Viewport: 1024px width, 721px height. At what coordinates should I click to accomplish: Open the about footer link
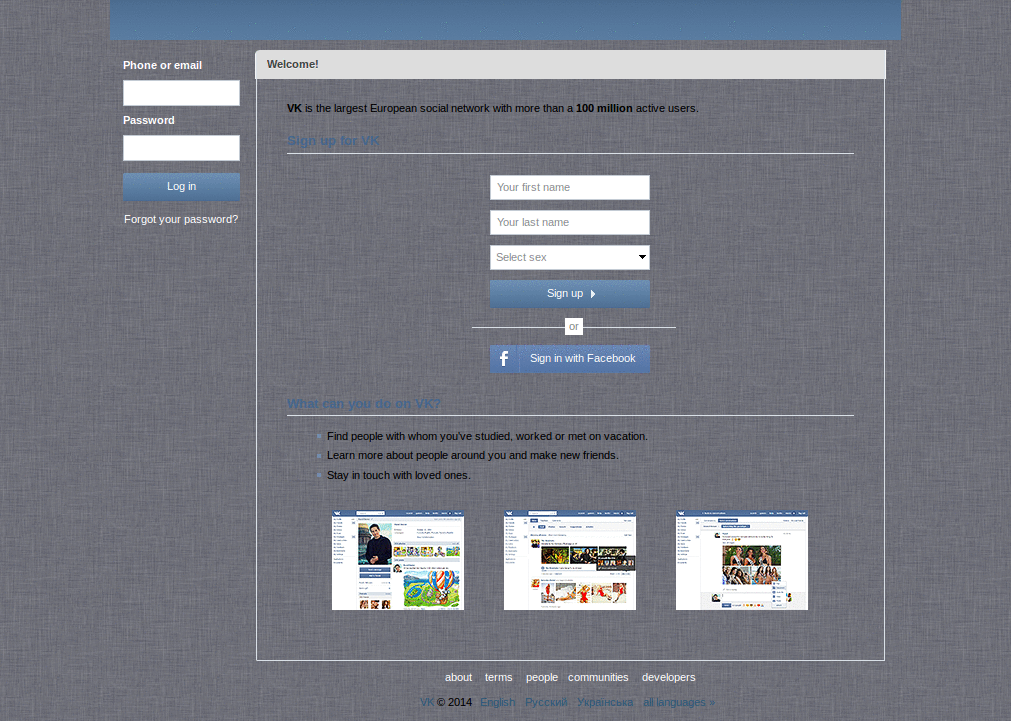(458, 677)
